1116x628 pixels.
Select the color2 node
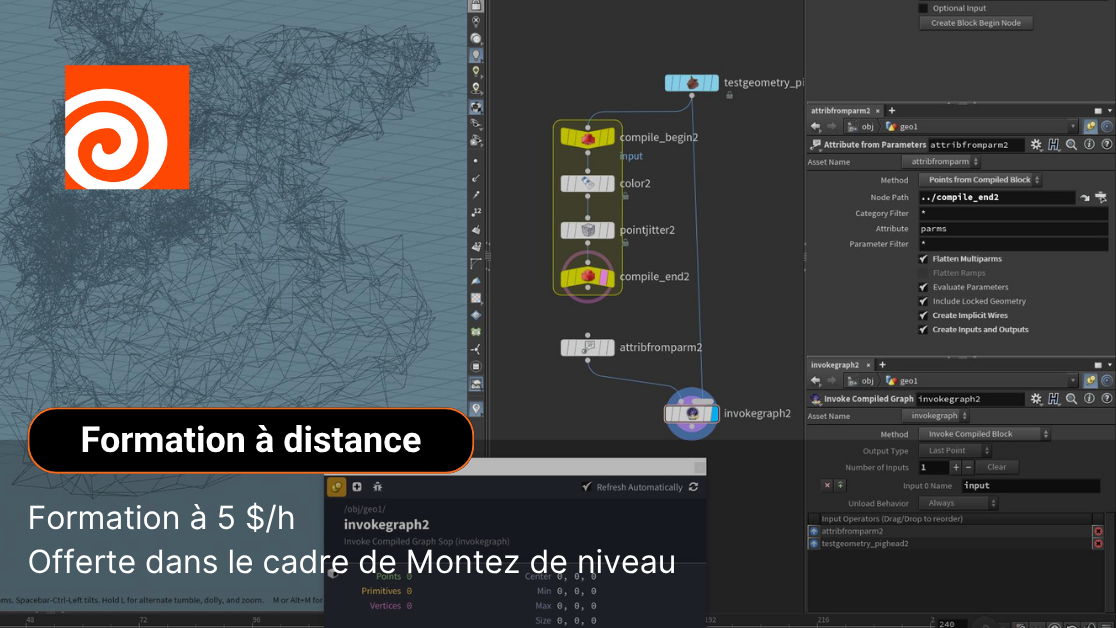pos(587,184)
